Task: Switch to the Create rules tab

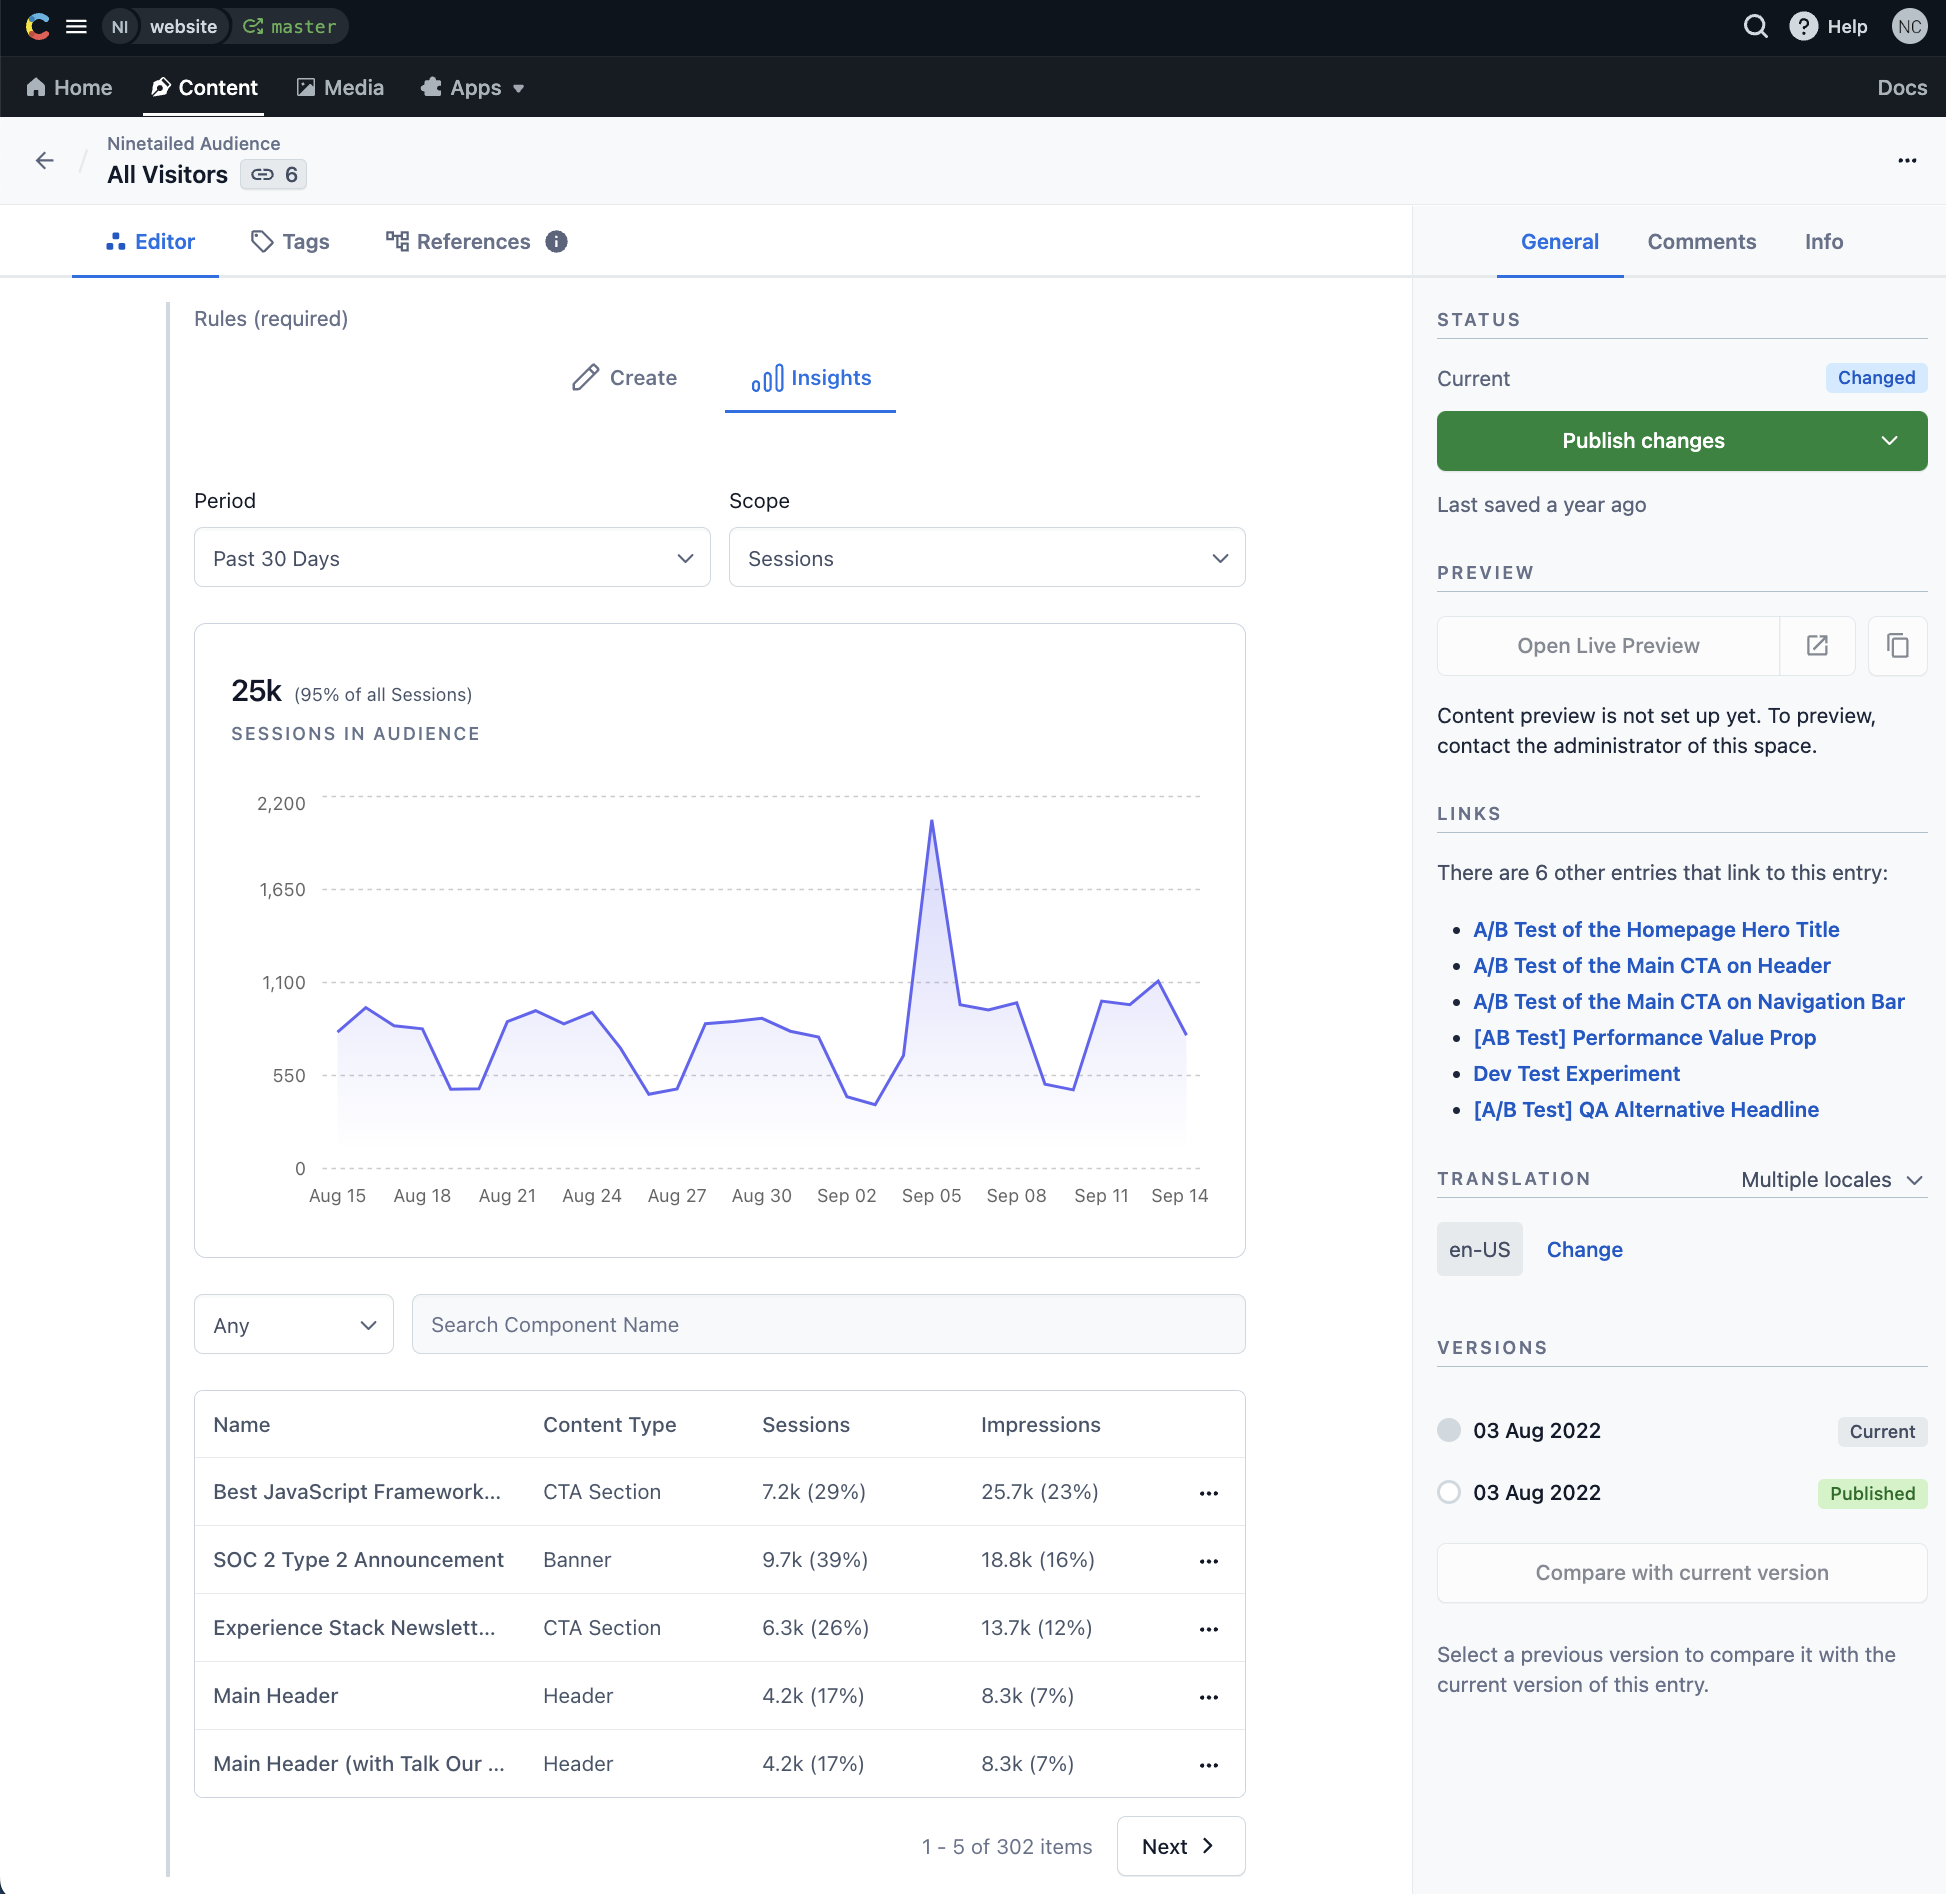Action: (x=625, y=378)
